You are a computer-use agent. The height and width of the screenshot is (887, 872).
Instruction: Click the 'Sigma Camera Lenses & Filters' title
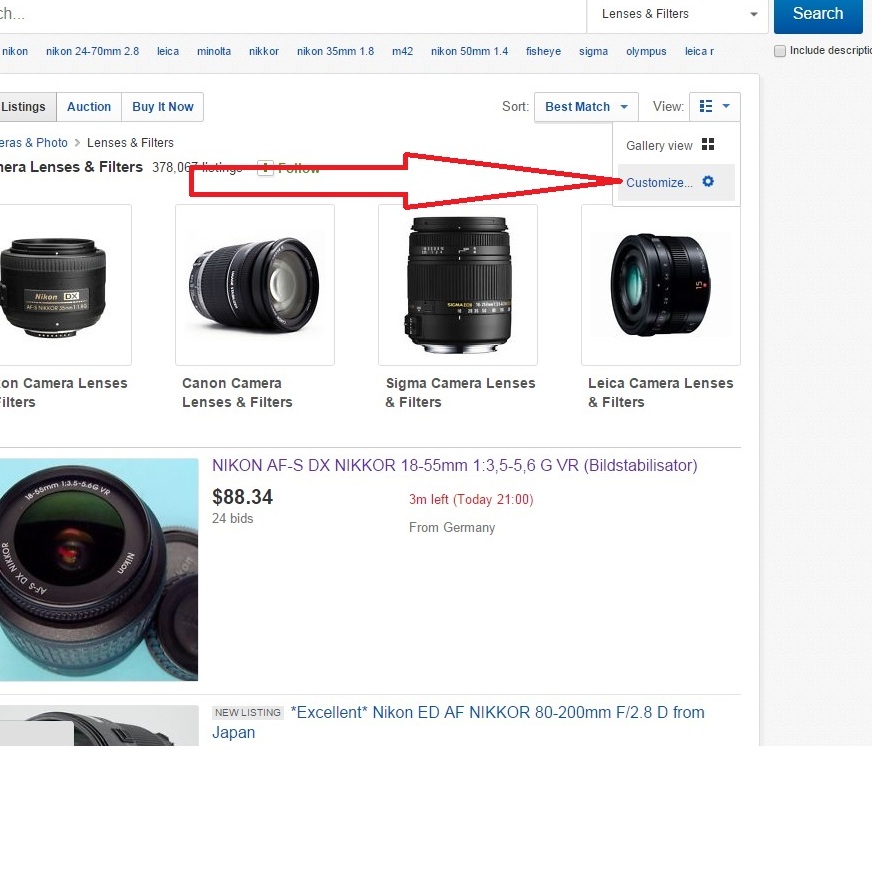click(460, 393)
